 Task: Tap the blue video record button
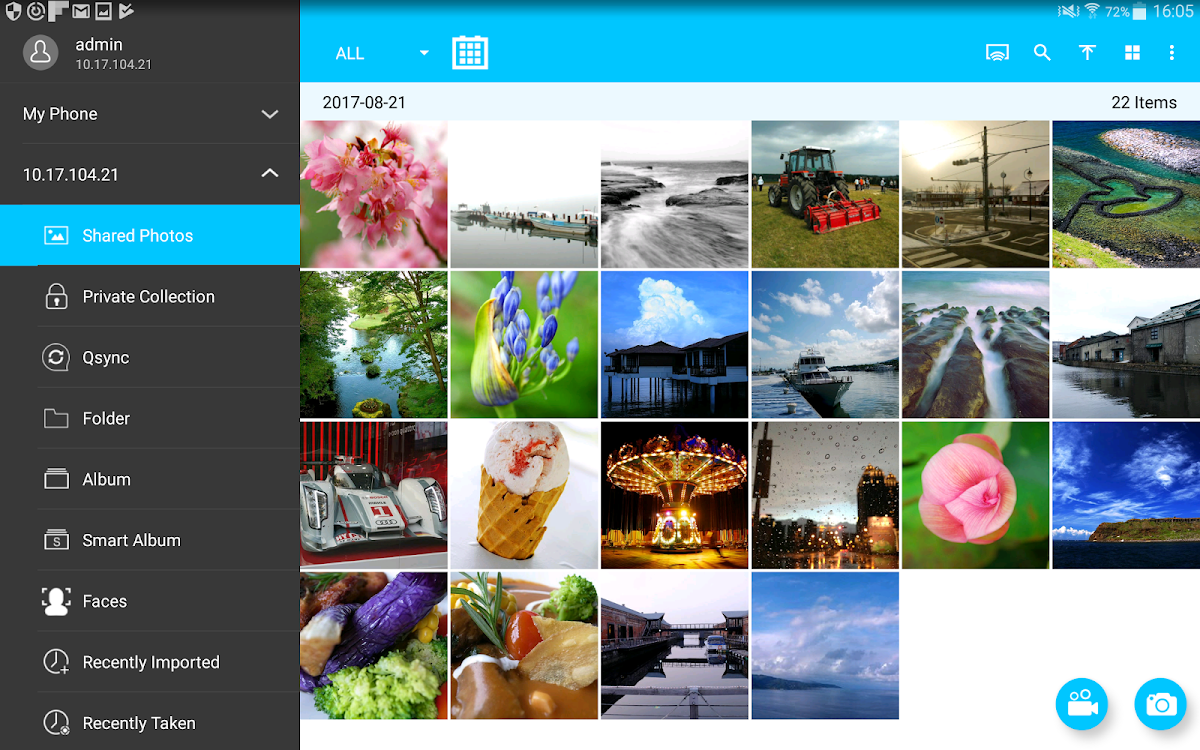coord(1081,704)
